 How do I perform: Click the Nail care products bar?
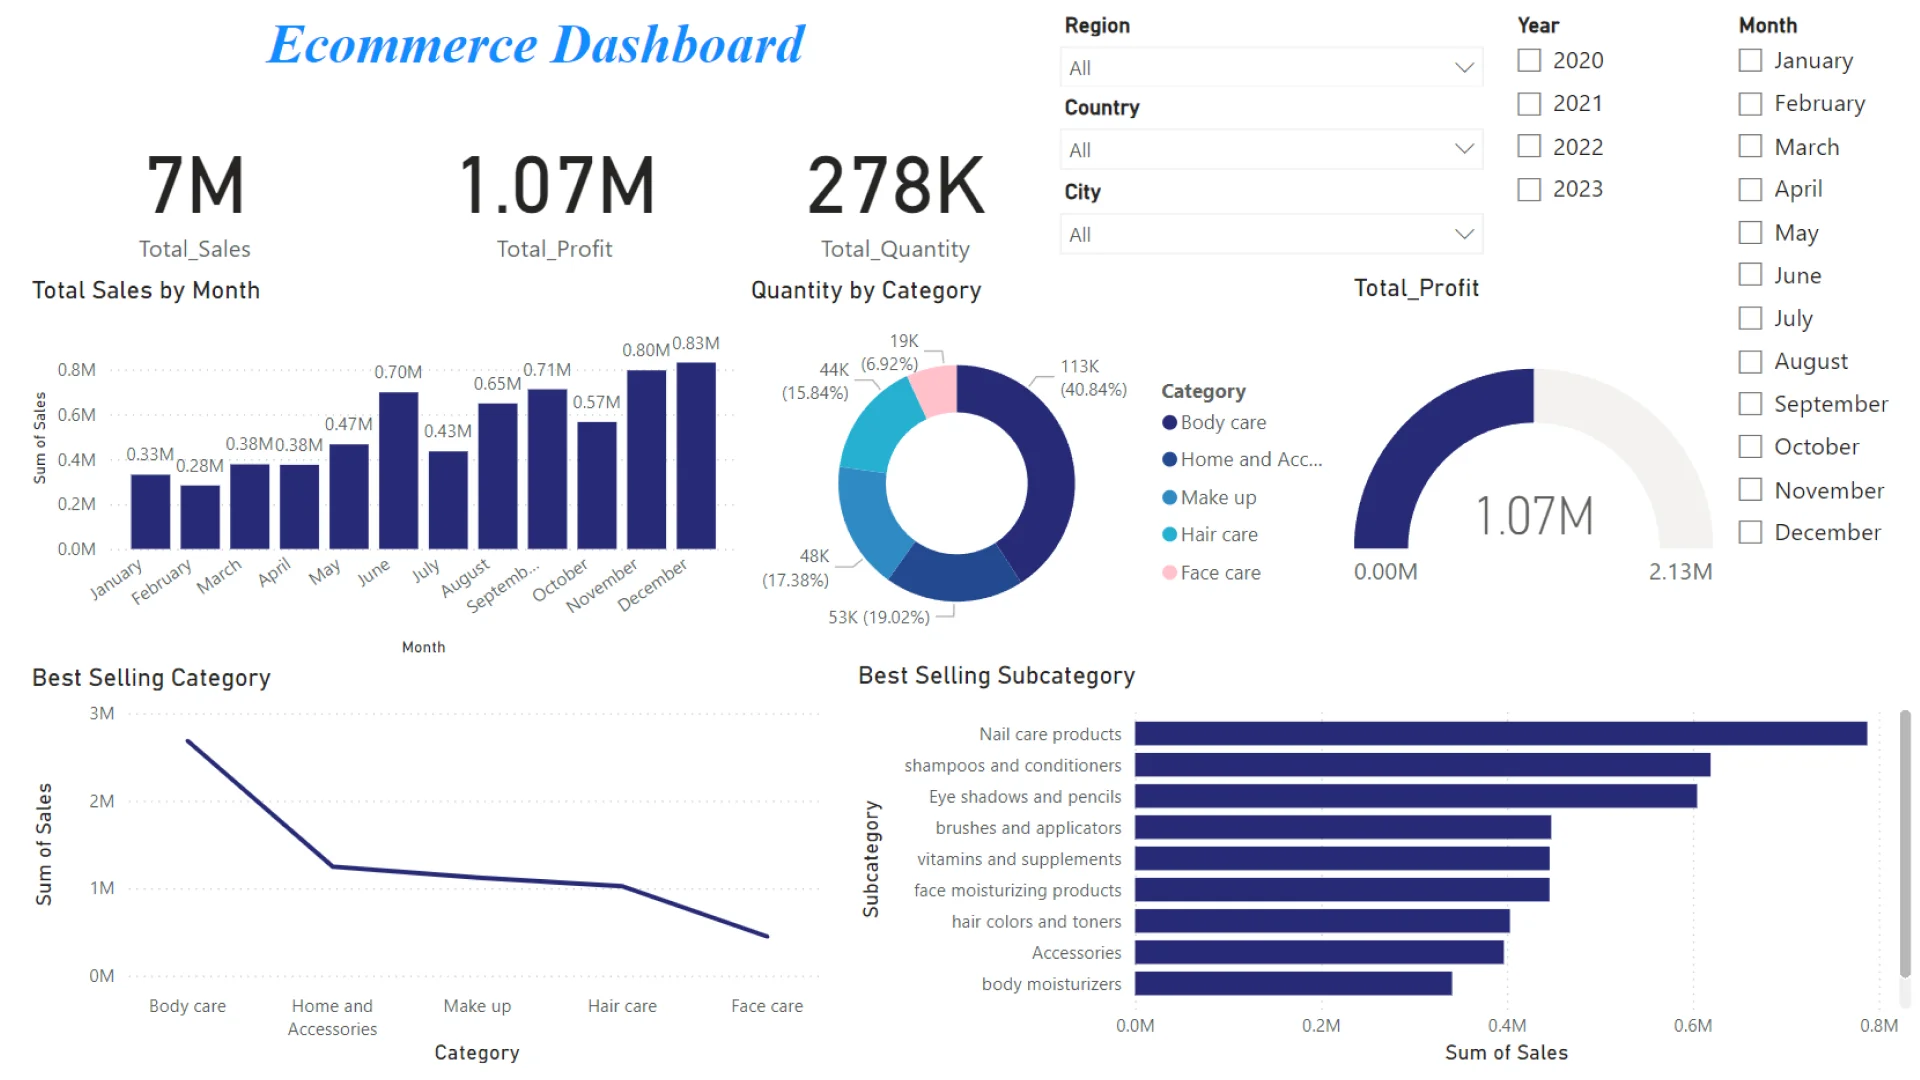[1500, 733]
